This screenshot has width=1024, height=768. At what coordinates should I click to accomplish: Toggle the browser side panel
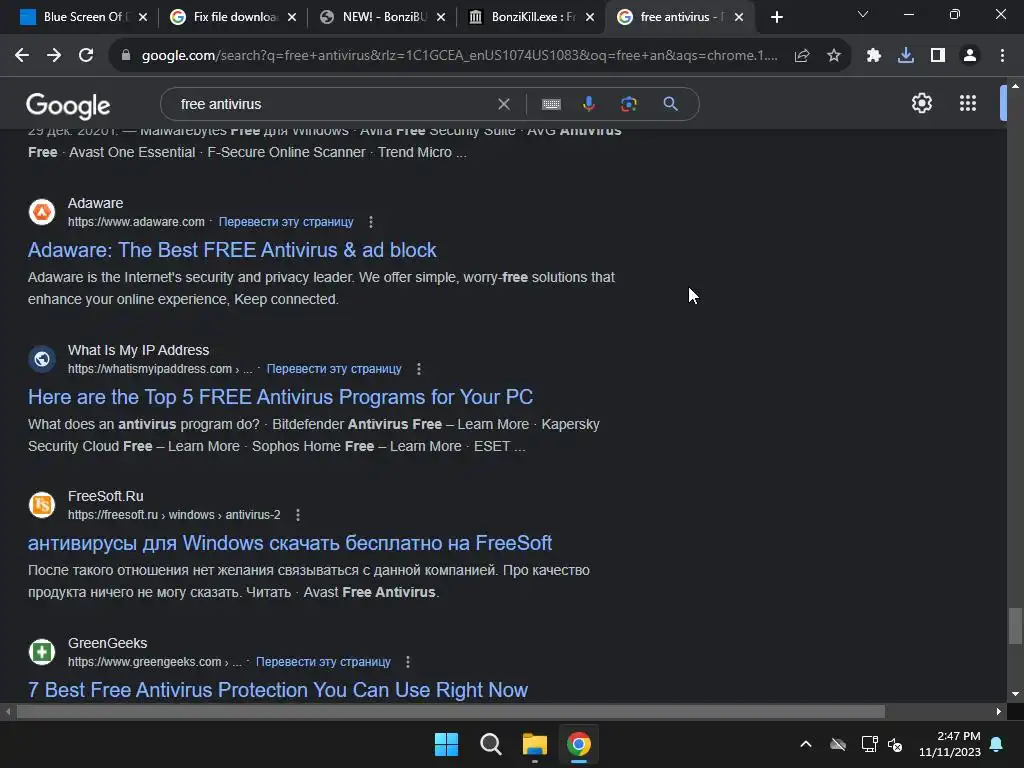[938, 56]
